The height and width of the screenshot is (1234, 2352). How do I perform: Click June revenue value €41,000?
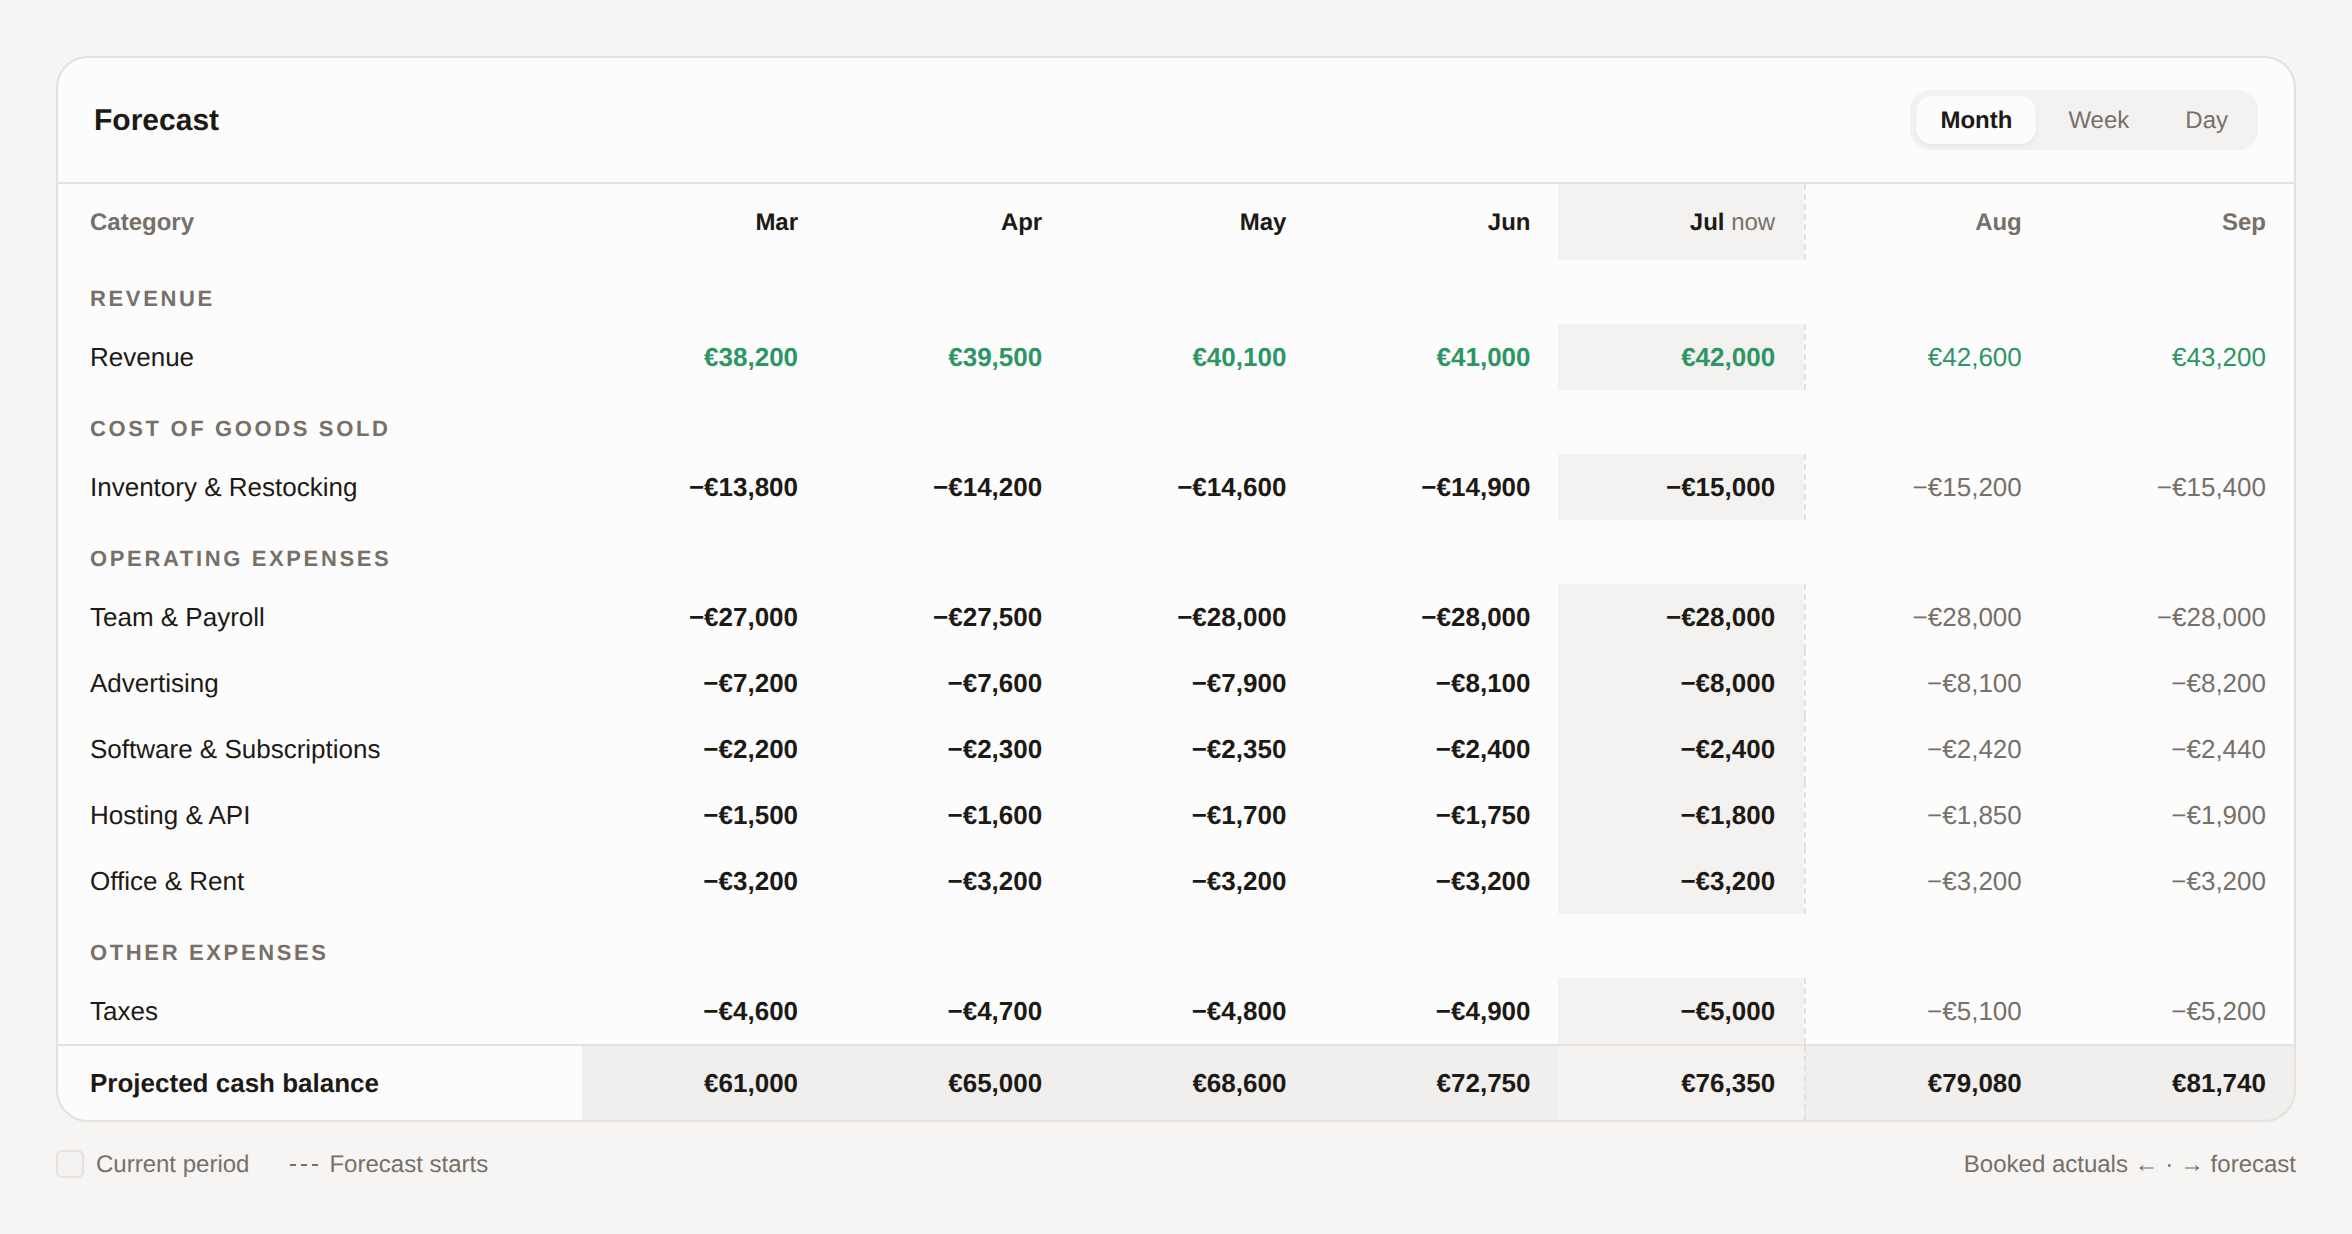[x=1482, y=357]
